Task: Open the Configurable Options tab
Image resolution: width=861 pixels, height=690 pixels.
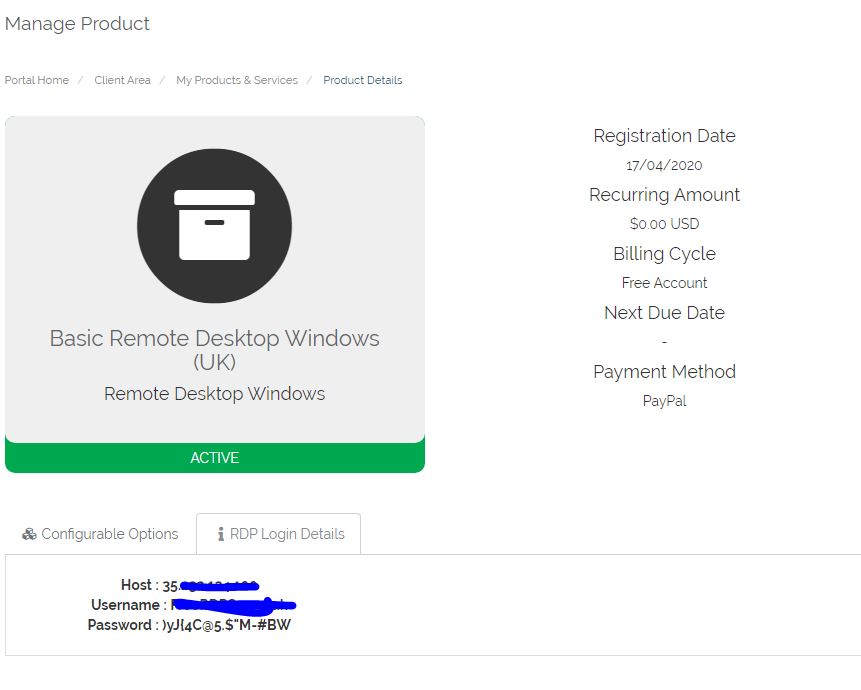Action: pyautogui.click(x=100, y=534)
